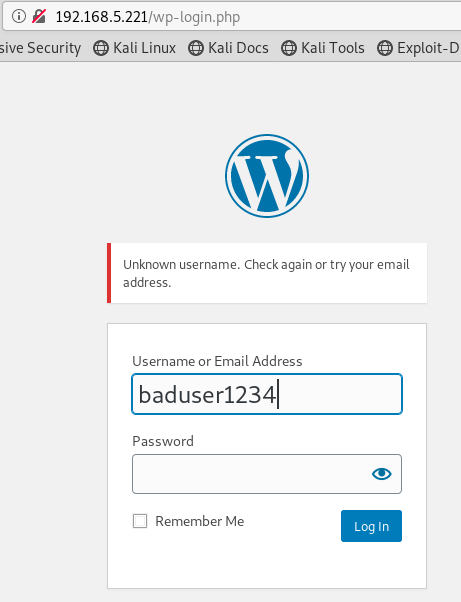Open the Exploit-DB bookmark
The width and height of the screenshot is (461, 602).
pyautogui.click(x=419, y=48)
